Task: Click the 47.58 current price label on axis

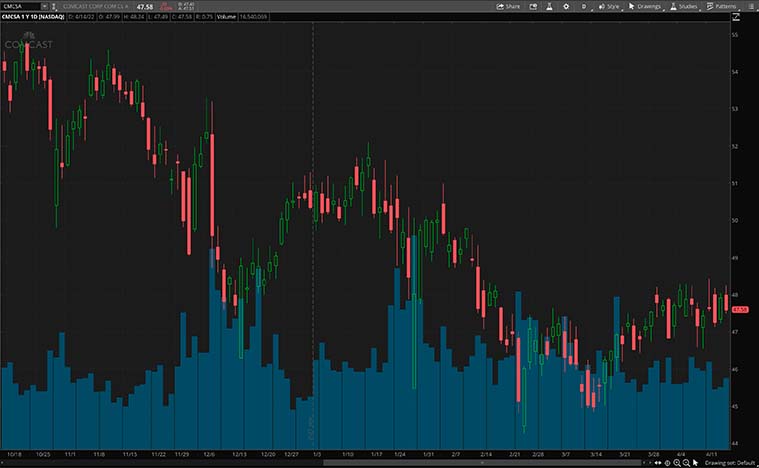Action: [741, 309]
